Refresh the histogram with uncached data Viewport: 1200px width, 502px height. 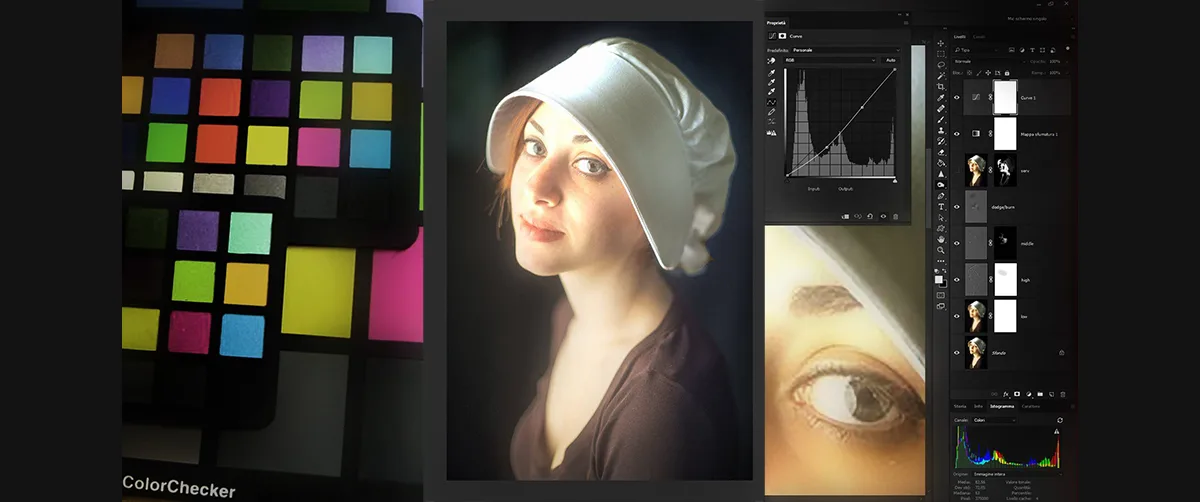(1060, 420)
